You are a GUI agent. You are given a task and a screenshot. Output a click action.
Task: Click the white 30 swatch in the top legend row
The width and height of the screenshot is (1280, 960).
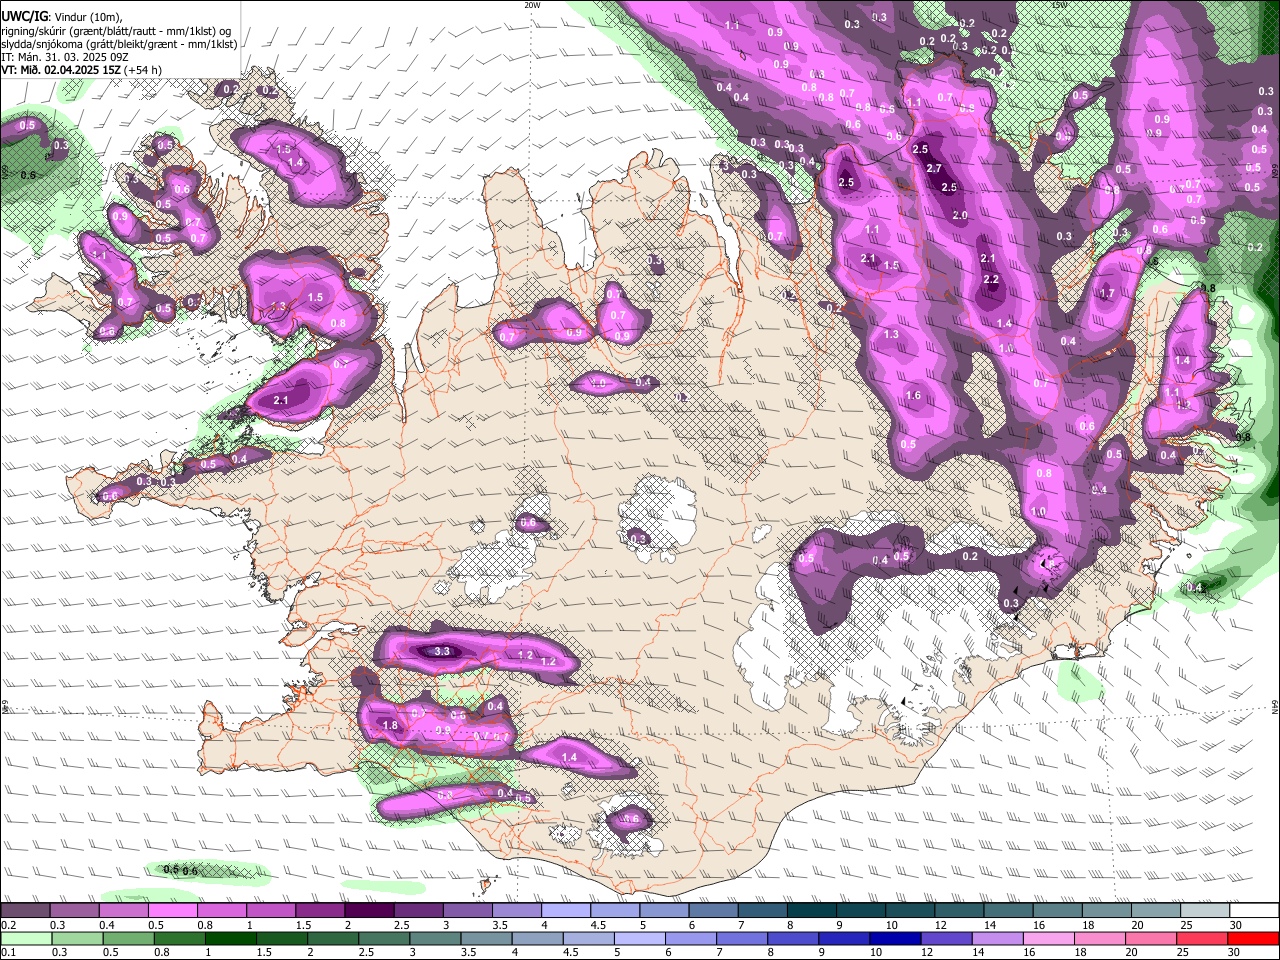click(1255, 911)
